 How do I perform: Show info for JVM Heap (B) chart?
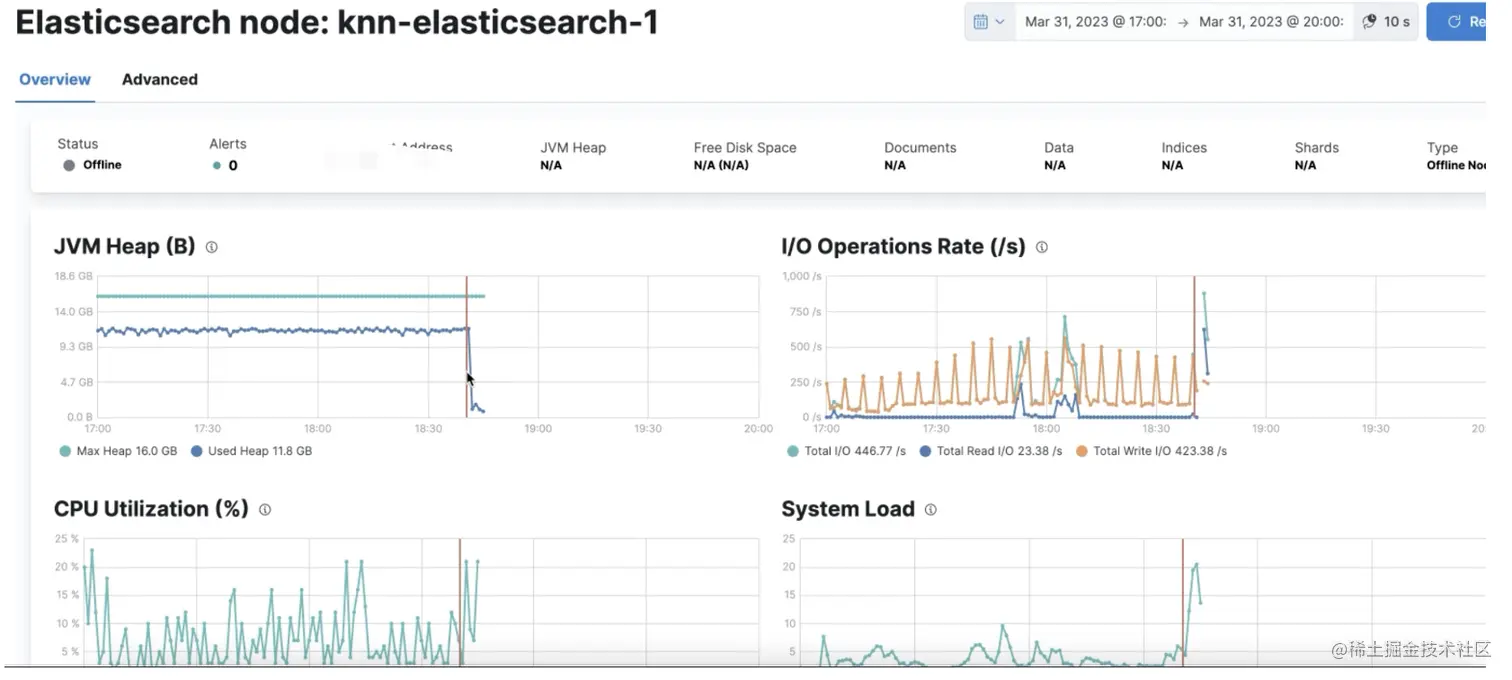(x=211, y=246)
